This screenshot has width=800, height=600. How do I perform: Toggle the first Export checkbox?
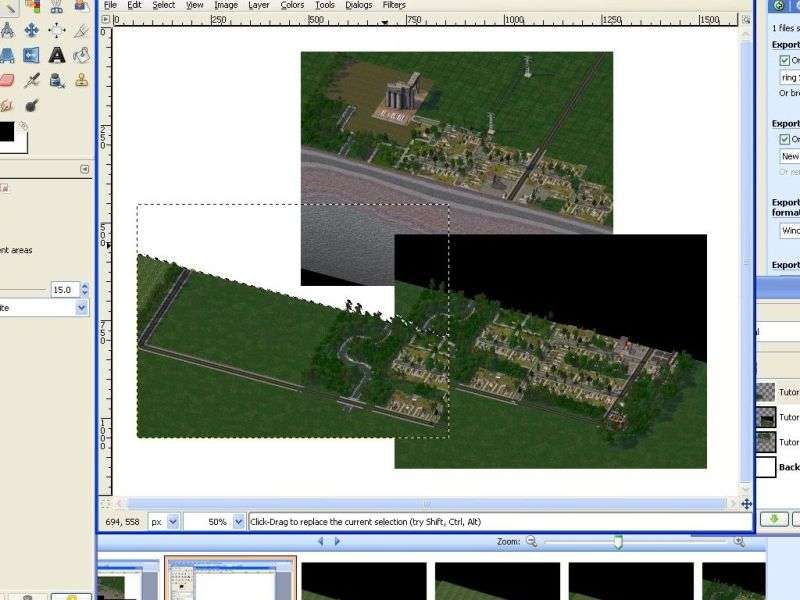785,60
